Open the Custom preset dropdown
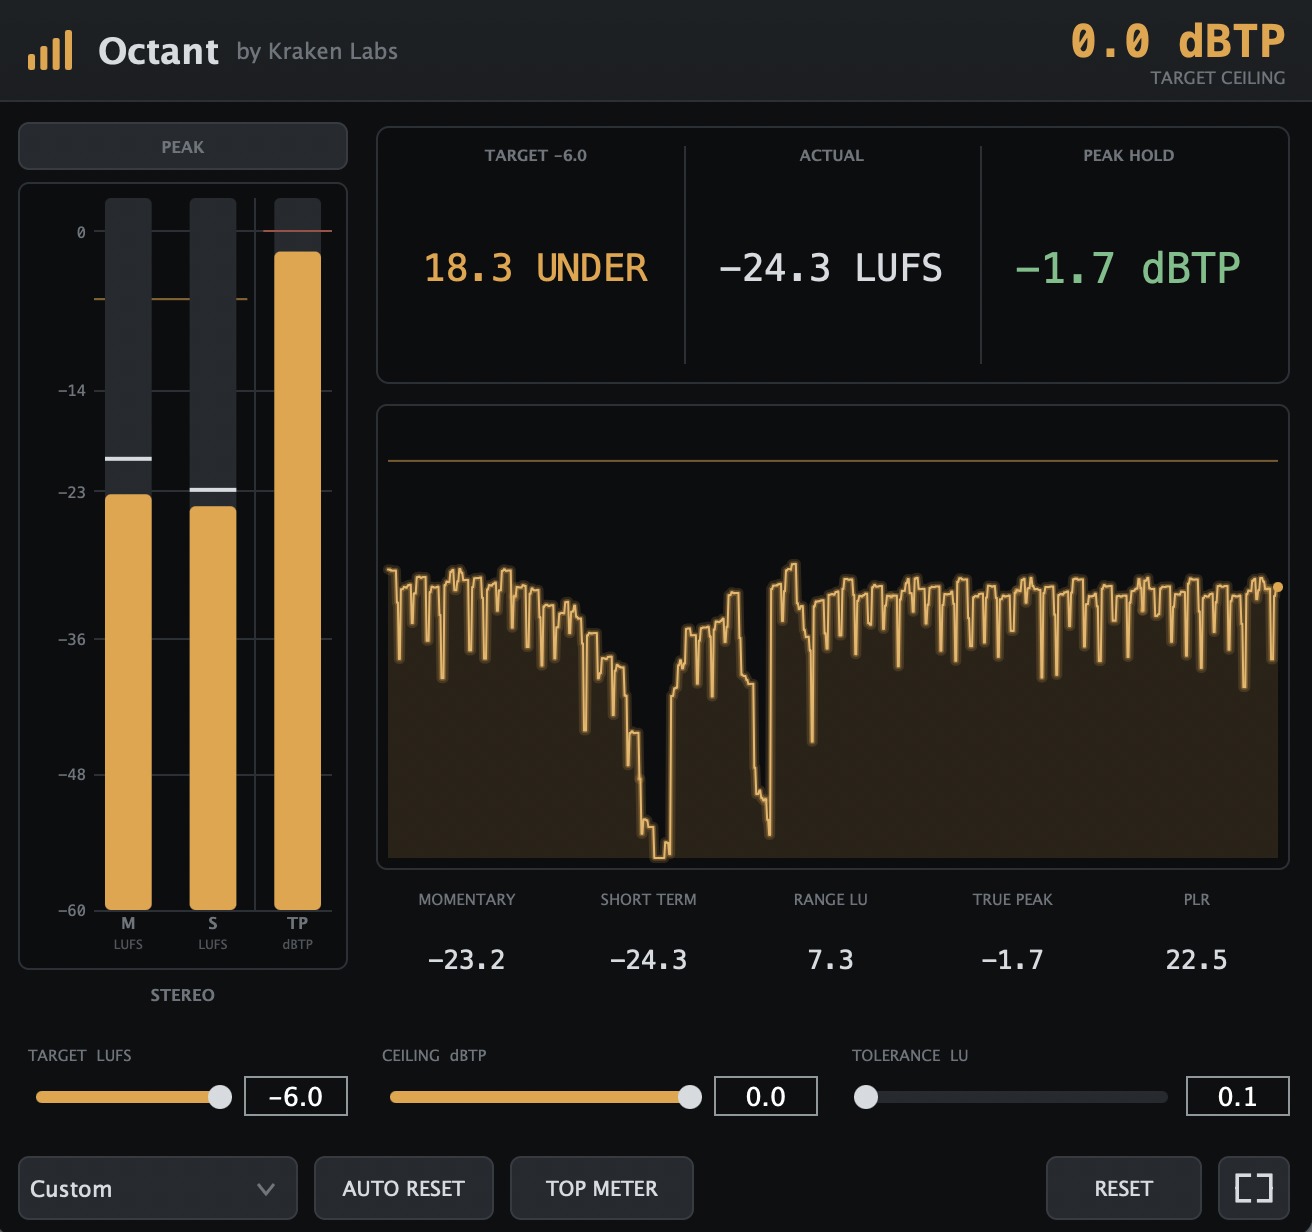 click(158, 1188)
